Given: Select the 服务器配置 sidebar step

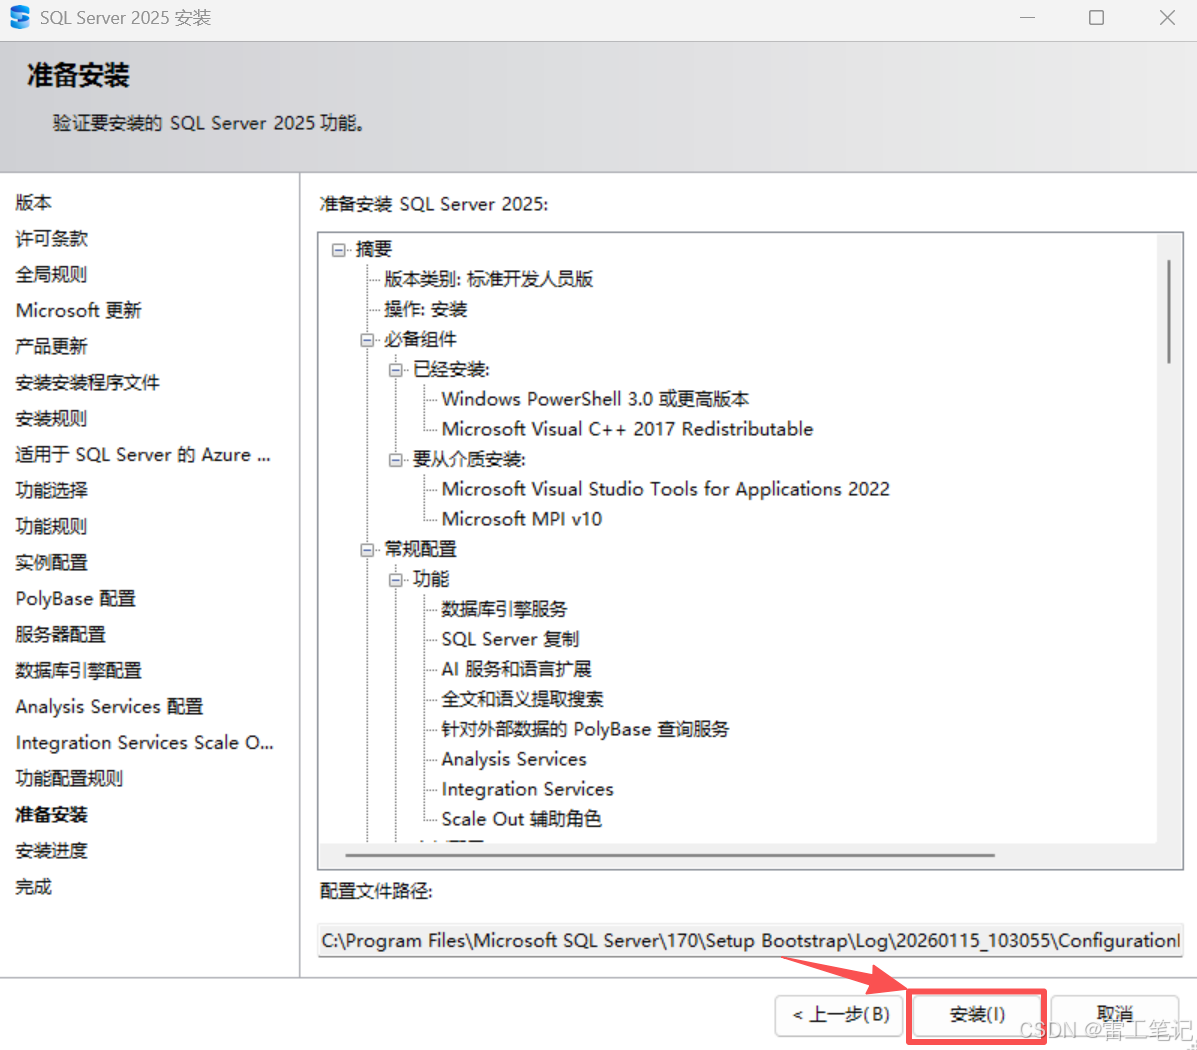Looking at the screenshot, I should 61,634.
